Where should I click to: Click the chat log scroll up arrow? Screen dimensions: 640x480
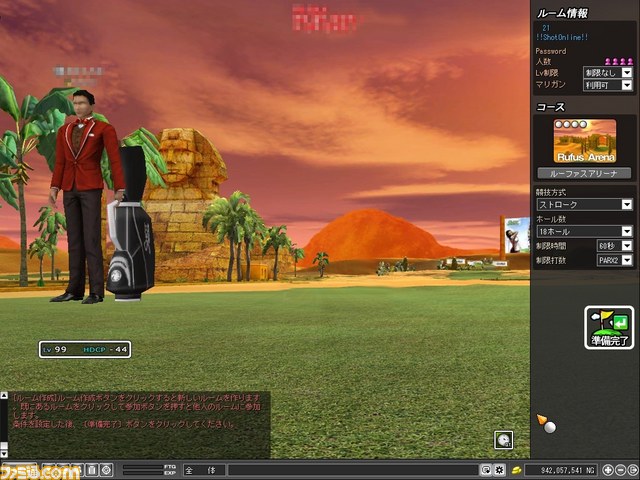pos(4,395)
